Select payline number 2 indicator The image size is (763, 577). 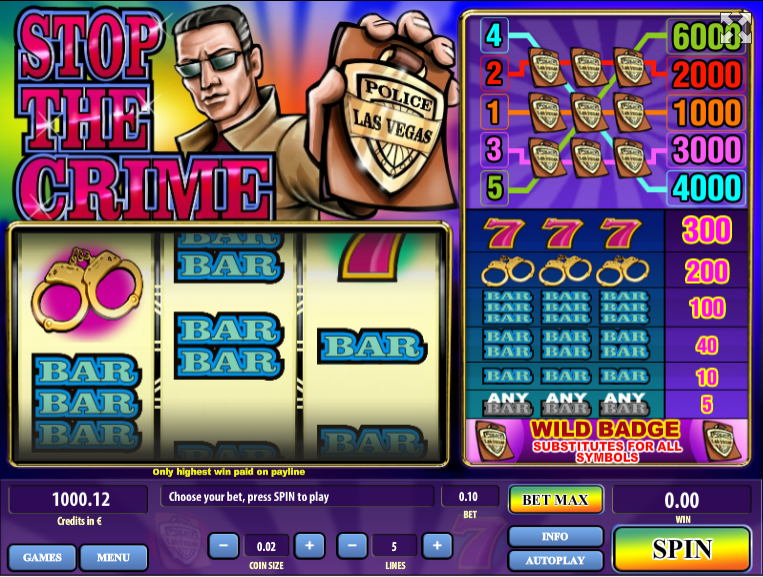coord(494,73)
